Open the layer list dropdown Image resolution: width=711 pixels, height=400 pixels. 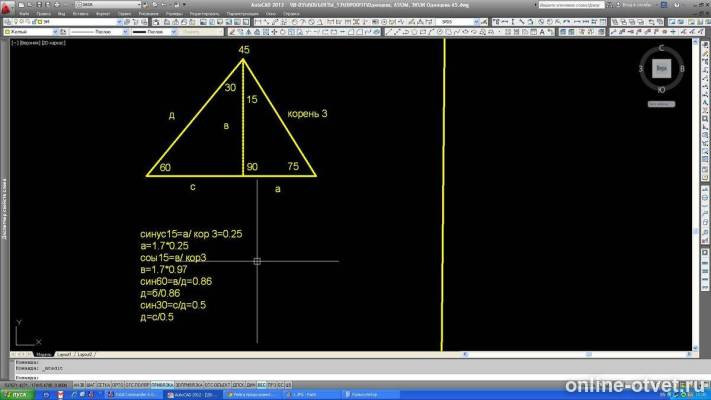coord(119,22)
